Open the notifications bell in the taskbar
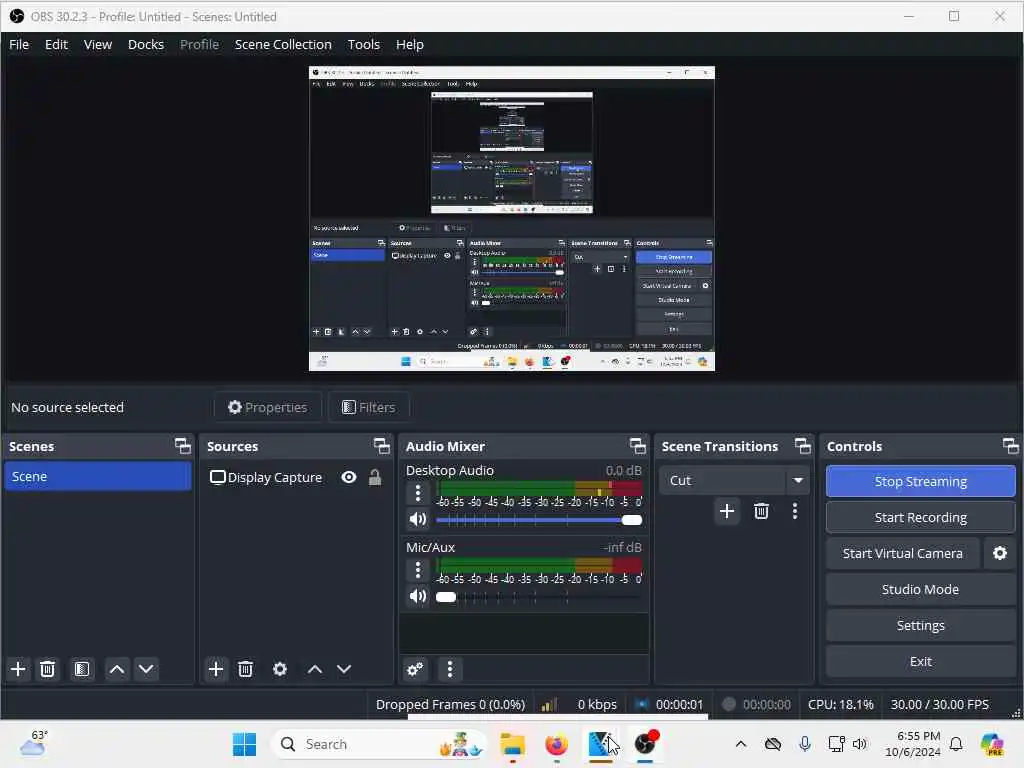Viewport: 1024px width, 768px height. pyautogui.click(x=956, y=744)
